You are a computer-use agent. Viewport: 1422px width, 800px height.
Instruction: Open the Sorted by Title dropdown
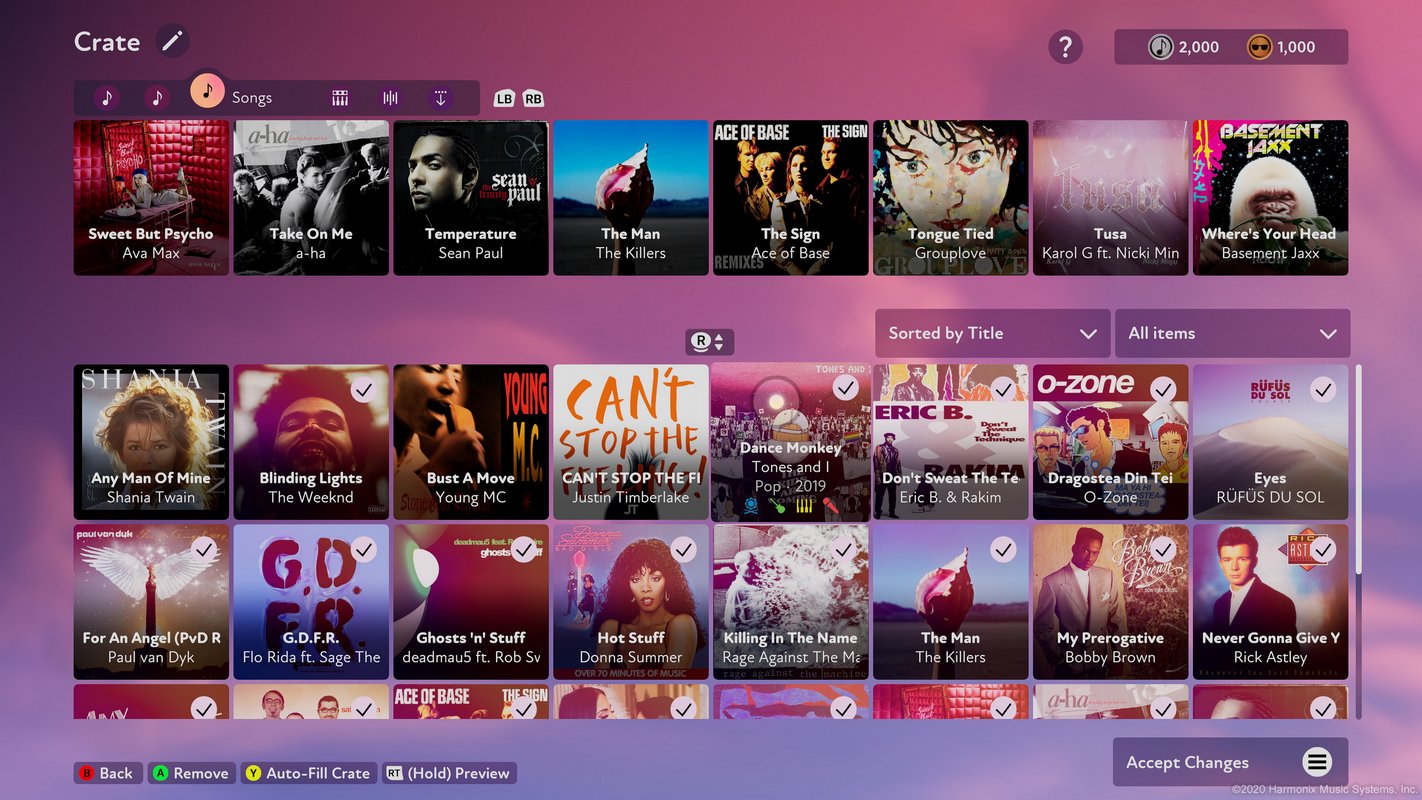(x=992, y=334)
